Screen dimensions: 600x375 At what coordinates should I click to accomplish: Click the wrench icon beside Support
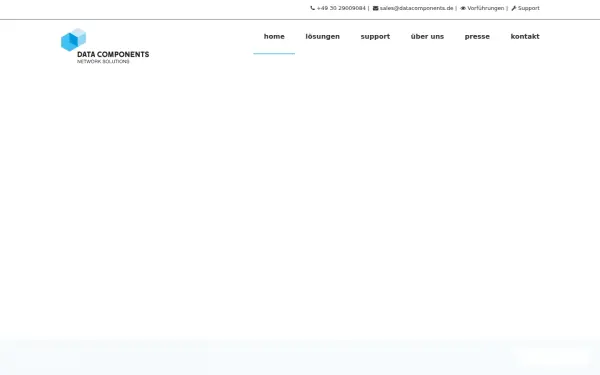pos(514,8)
